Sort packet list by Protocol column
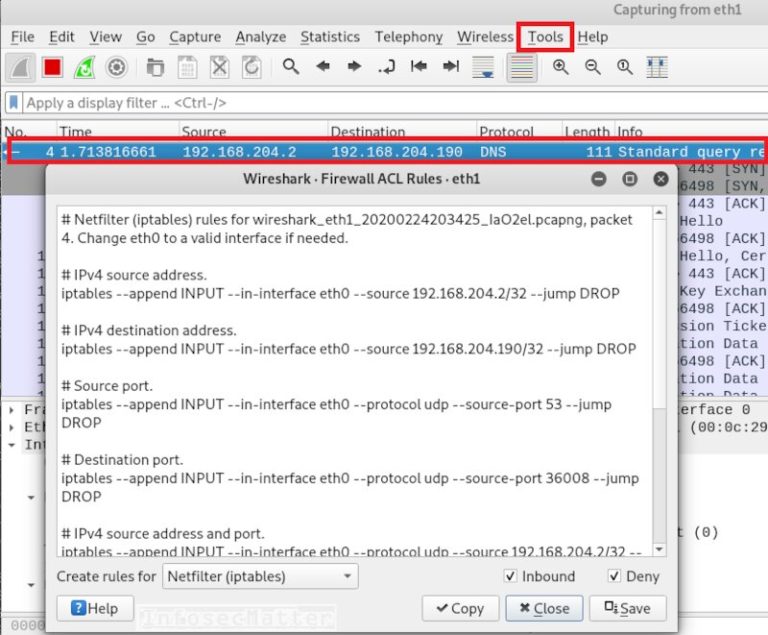 tap(519, 131)
